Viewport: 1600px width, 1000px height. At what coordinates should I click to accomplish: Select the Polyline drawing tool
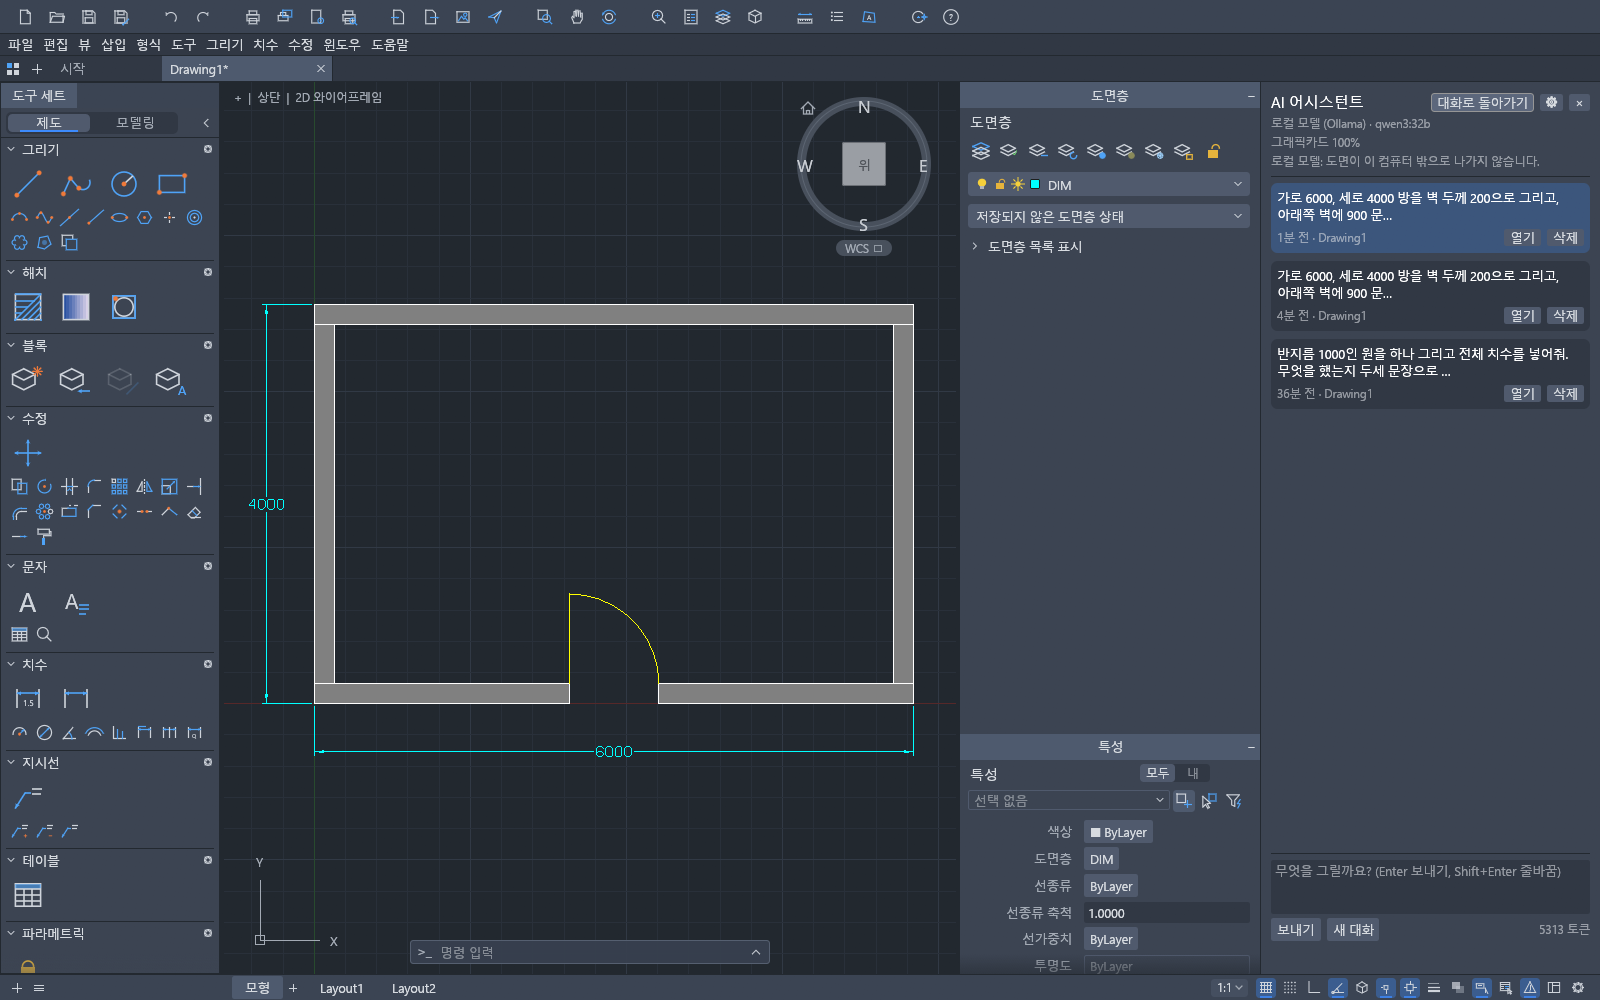tap(76, 184)
